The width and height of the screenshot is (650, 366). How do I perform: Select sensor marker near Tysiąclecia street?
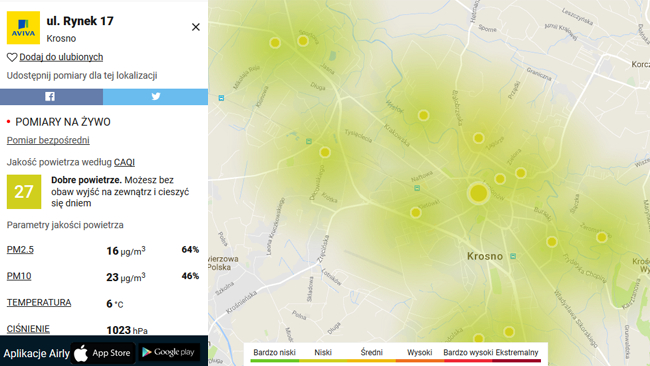(x=325, y=153)
